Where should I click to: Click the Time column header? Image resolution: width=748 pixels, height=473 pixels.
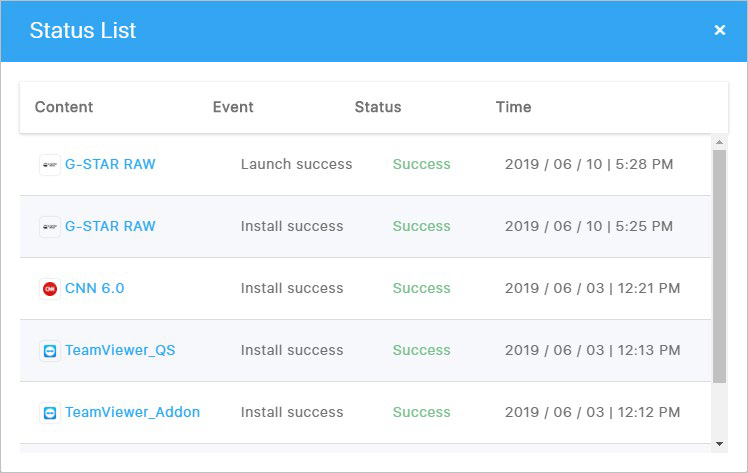pyautogui.click(x=513, y=107)
